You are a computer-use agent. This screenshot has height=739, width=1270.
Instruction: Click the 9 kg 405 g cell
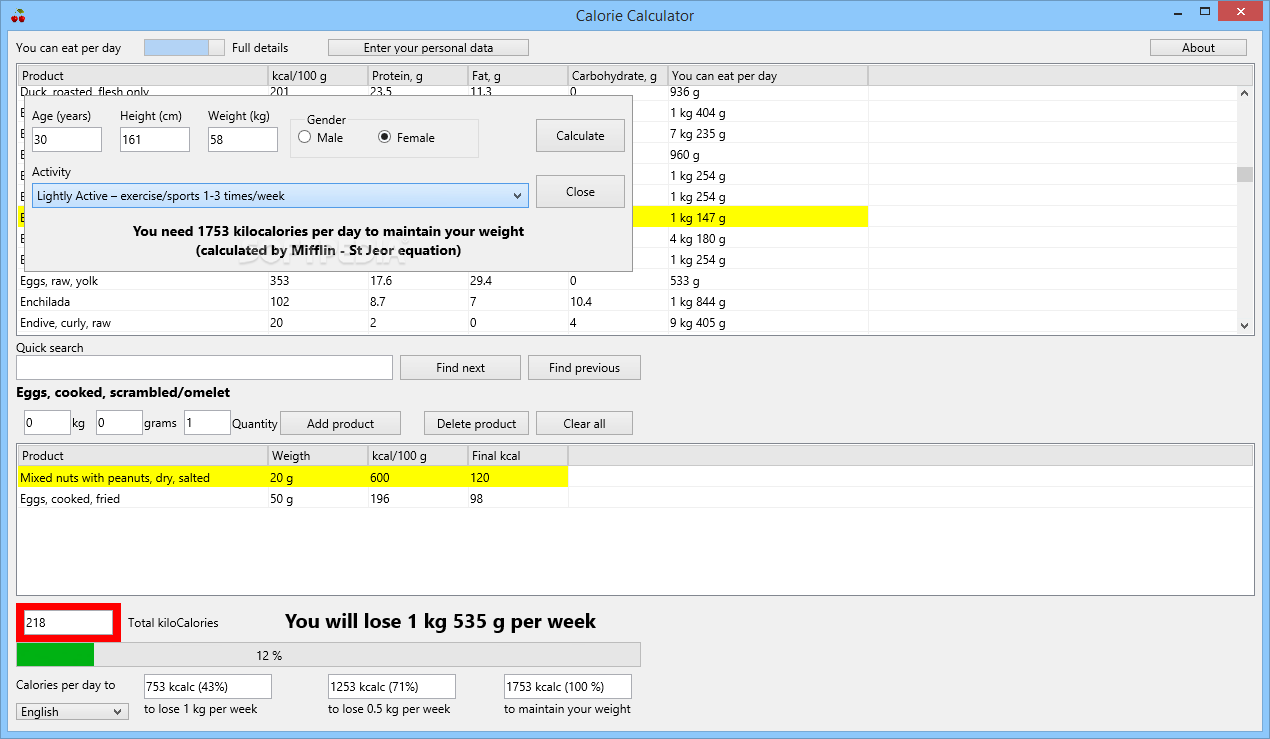[768, 323]
